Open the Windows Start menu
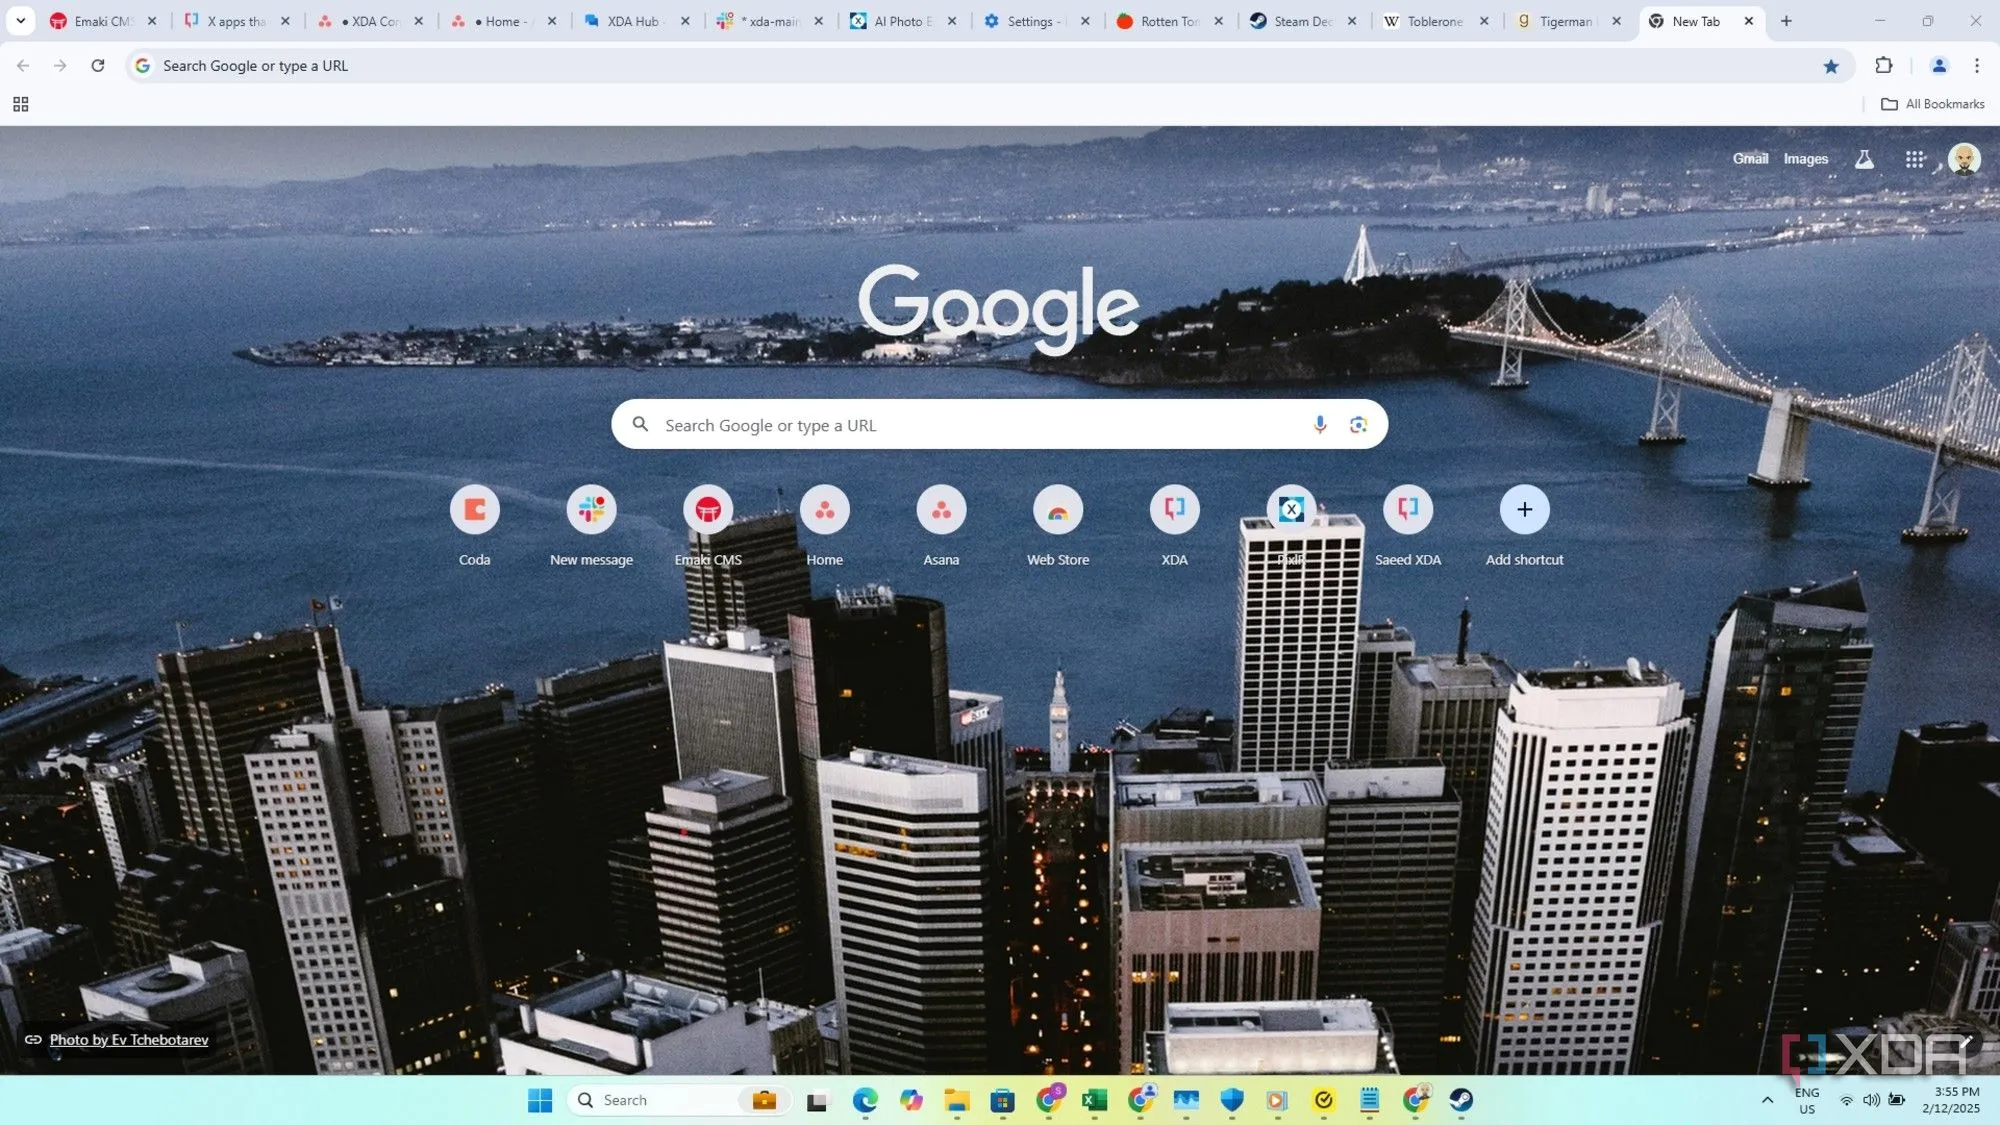Viewport: 2000px width, 1125px height. coord(540,1100)
